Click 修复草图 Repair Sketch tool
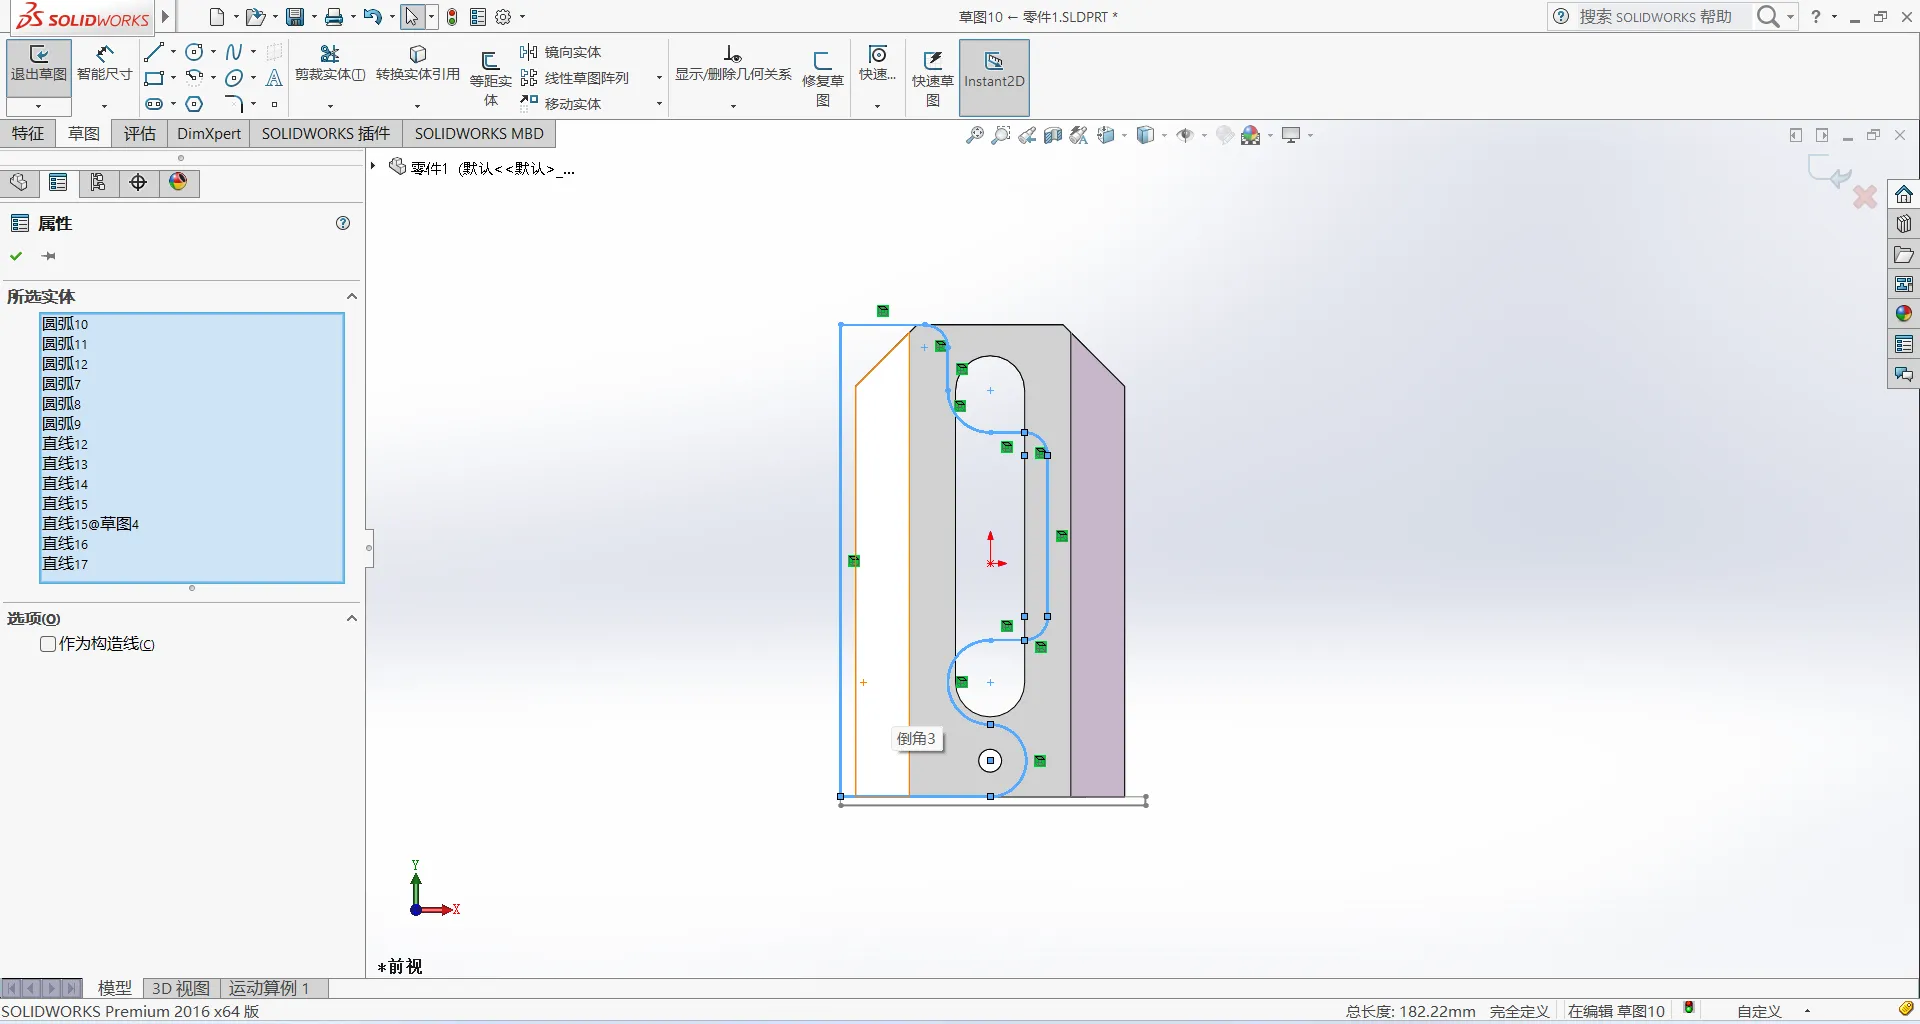Image resolution: width=1920 pixels, height=1024 pixels. (x=823, y=78)
